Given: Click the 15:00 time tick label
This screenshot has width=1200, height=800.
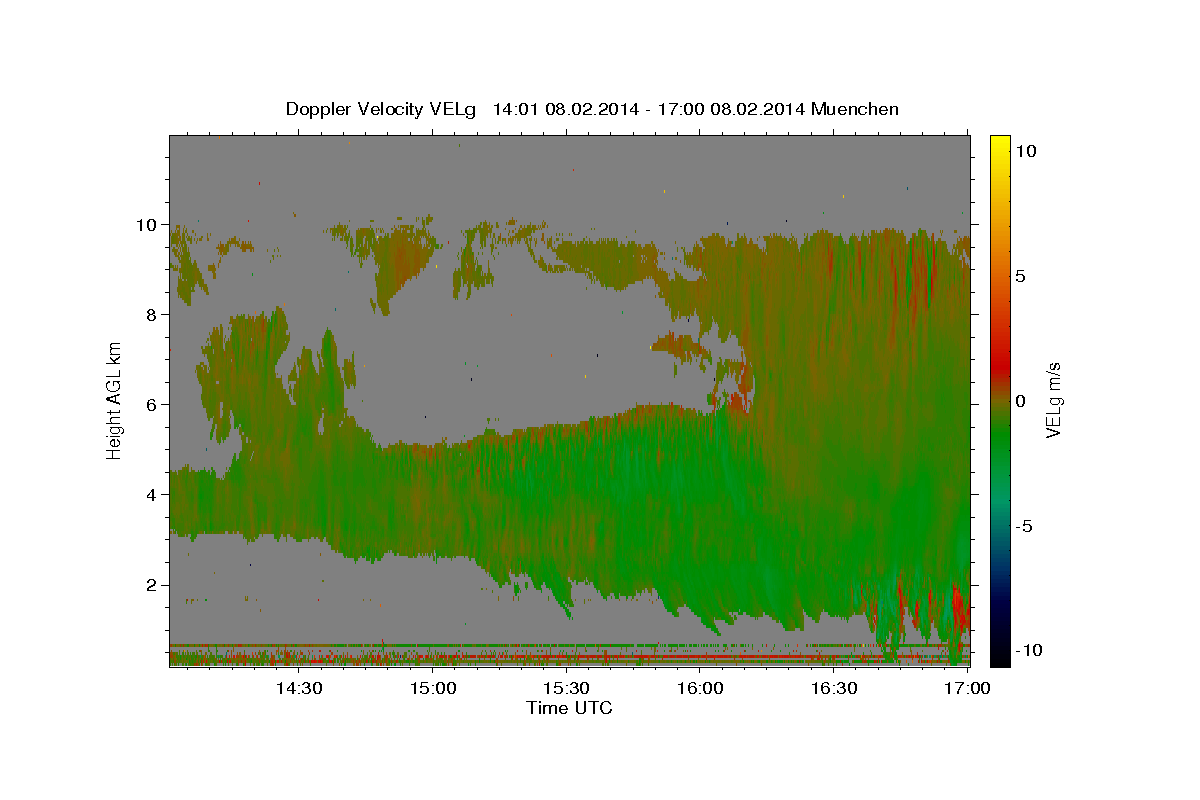Looking at the screenshot, I should click(x=433, y=688).
